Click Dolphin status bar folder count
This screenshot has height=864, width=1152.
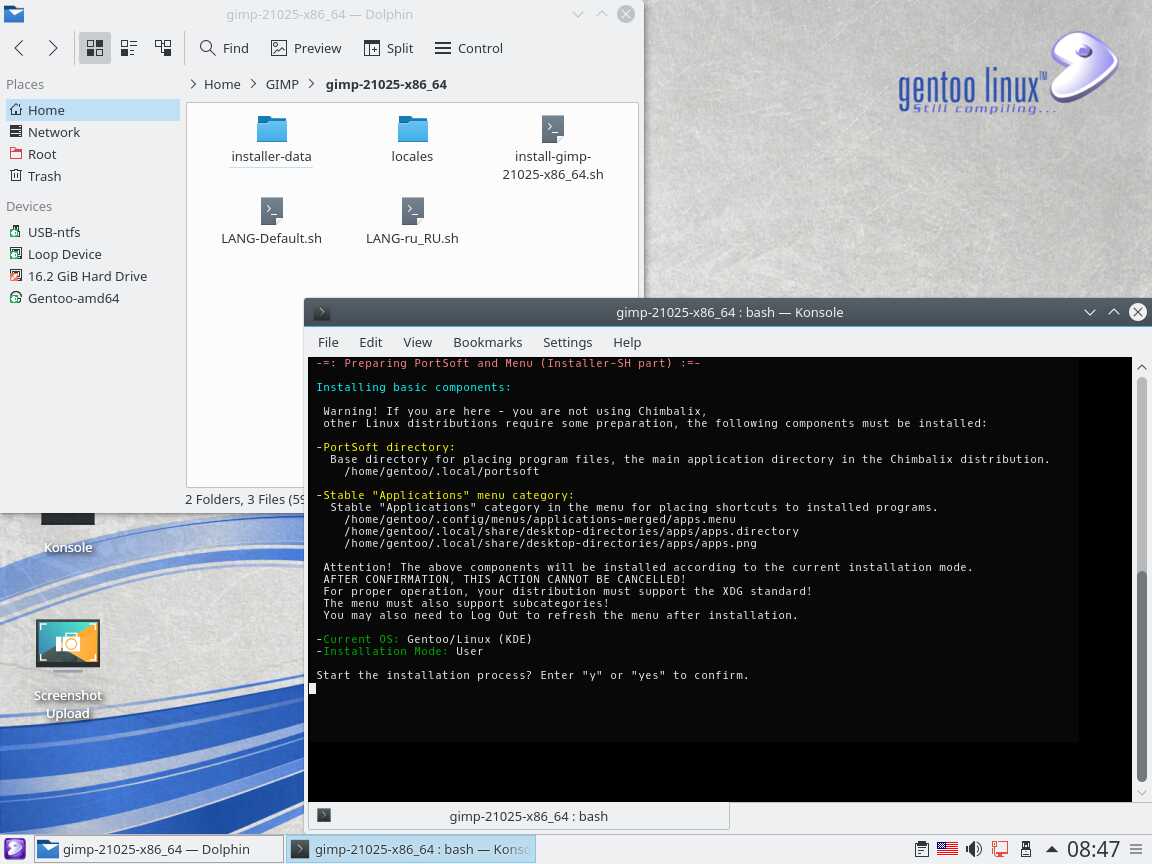[x=244, y=500]
